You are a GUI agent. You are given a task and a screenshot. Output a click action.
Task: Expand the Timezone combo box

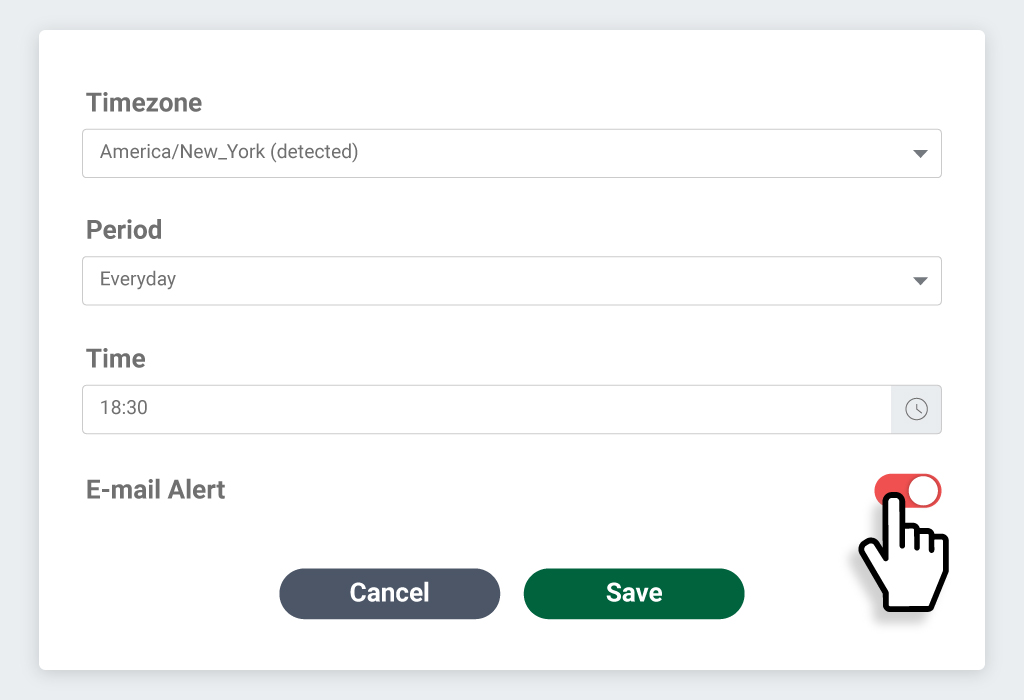pos(512,153)
